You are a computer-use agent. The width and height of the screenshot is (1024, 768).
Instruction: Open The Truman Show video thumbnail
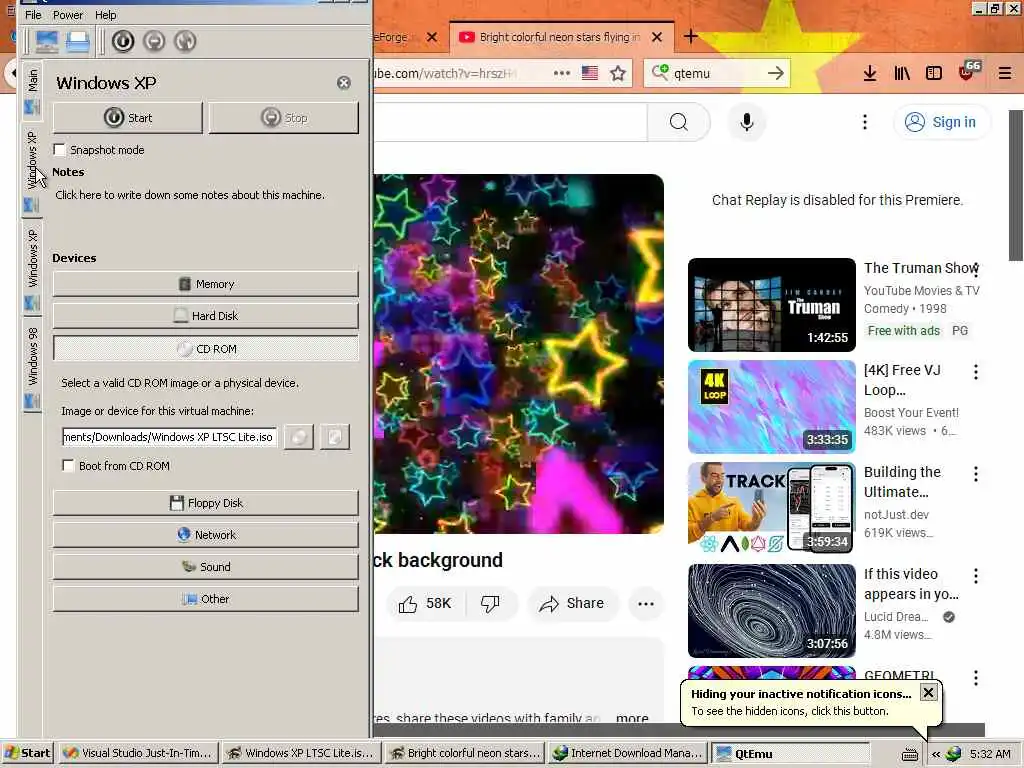(x=772, y=305)
